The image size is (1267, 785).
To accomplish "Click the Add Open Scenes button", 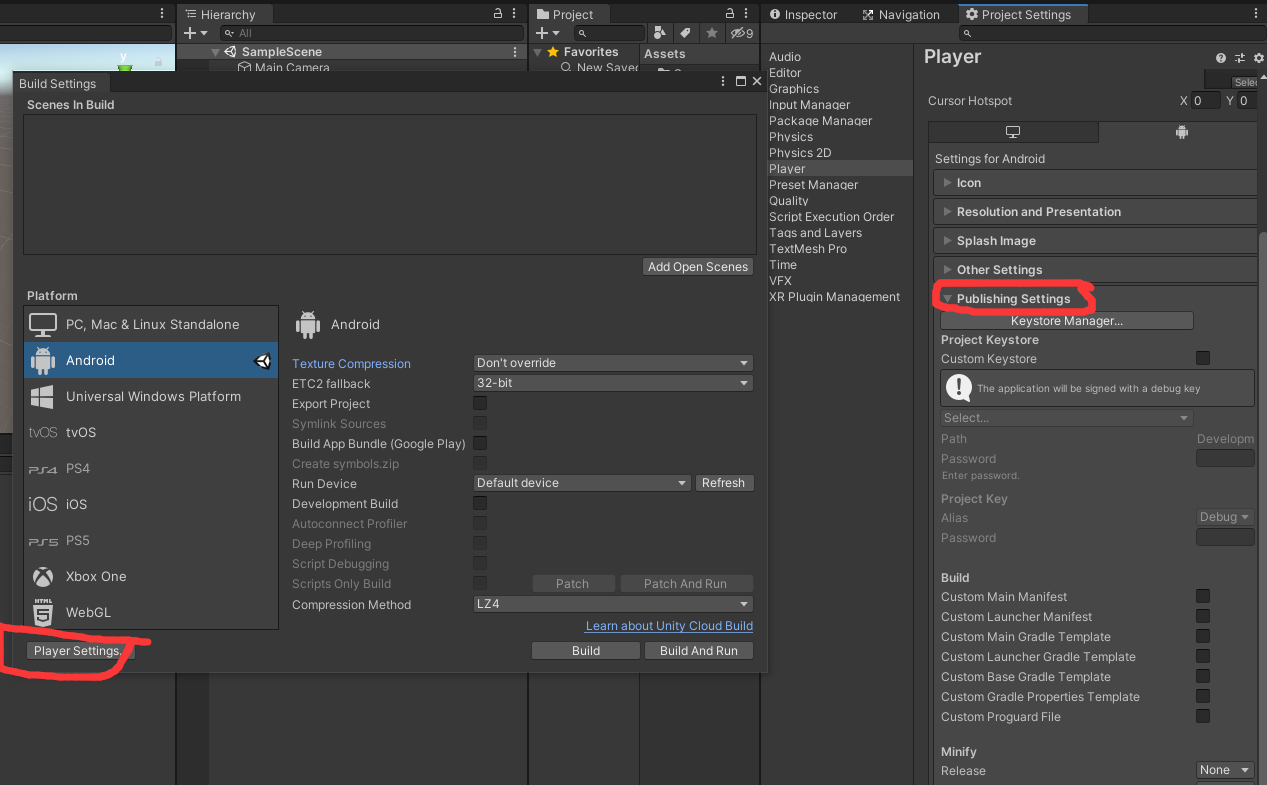I will coord(698,267).
